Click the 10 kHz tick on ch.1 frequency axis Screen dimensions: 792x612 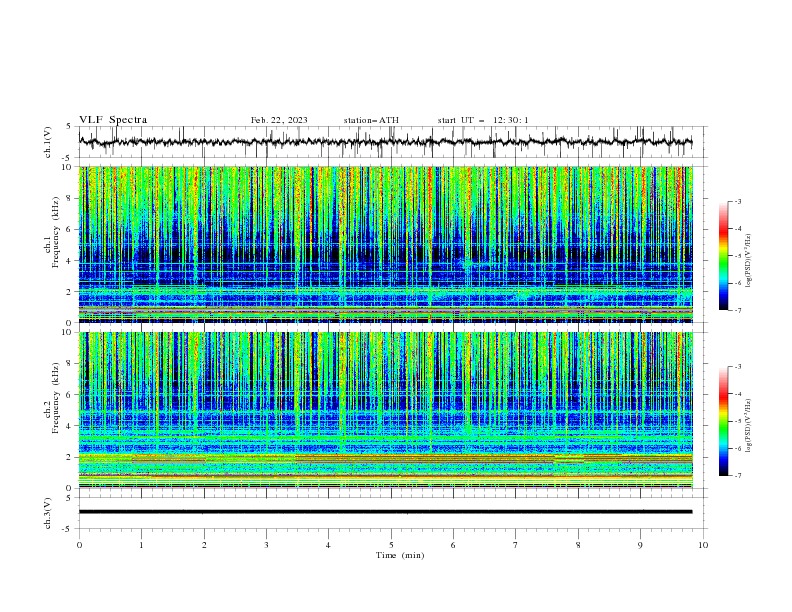click(67, 166)
